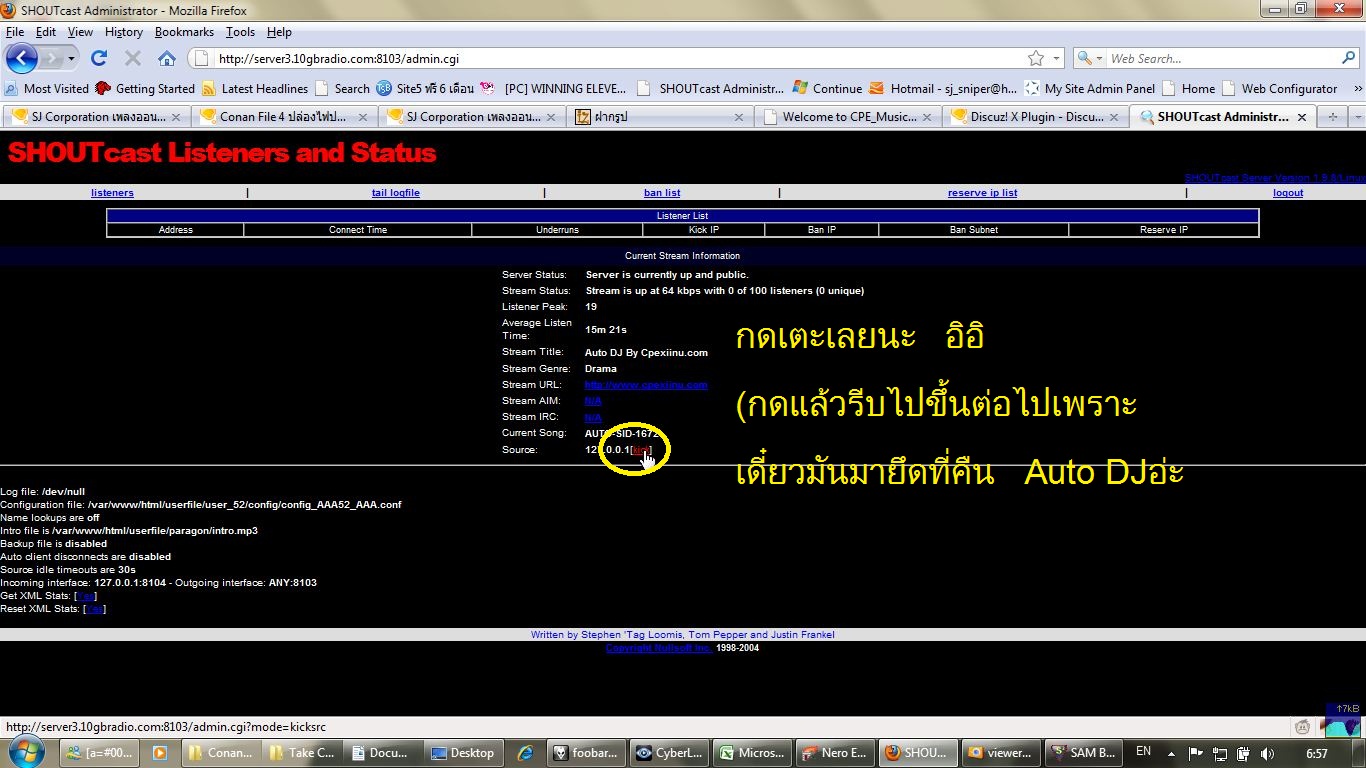Open the back/forward history dropdown arrow

coord(72,58)
